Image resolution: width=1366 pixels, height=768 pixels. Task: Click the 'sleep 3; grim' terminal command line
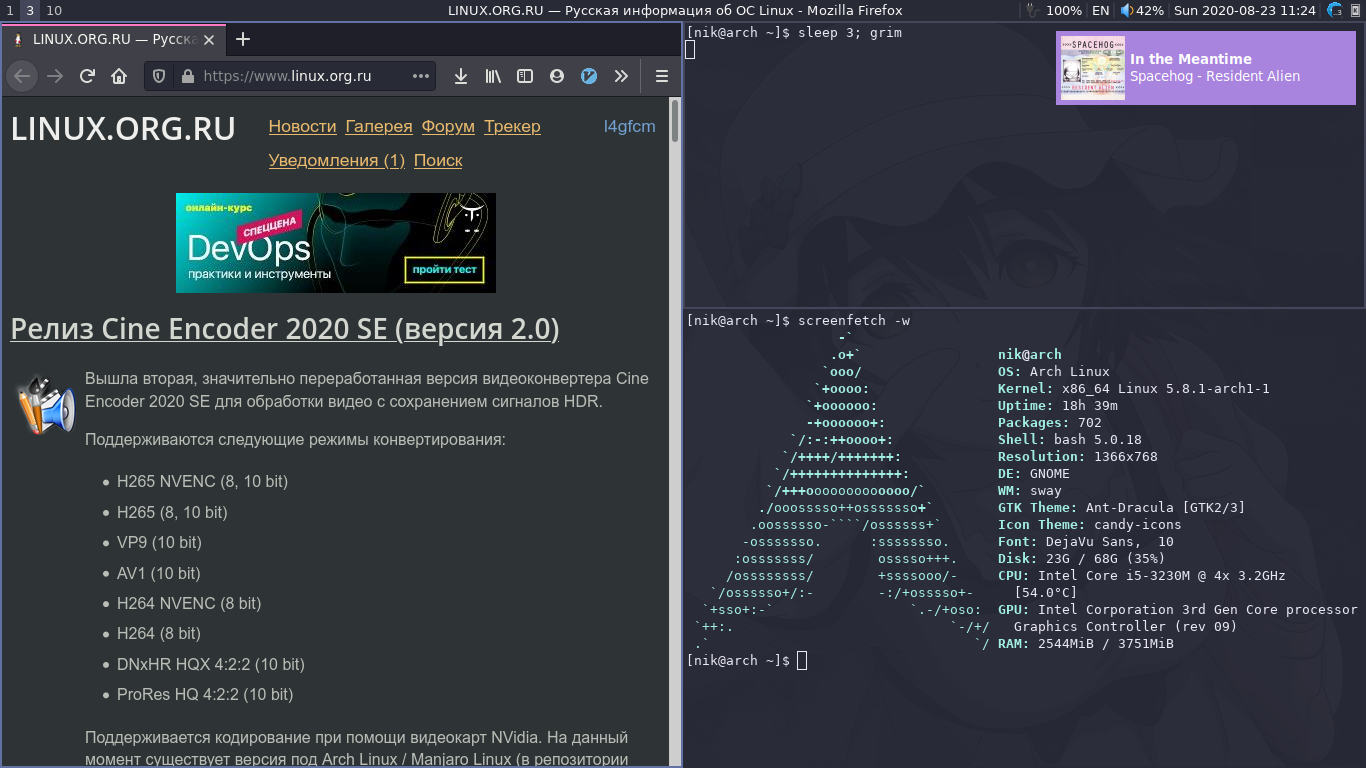point(794,32)
